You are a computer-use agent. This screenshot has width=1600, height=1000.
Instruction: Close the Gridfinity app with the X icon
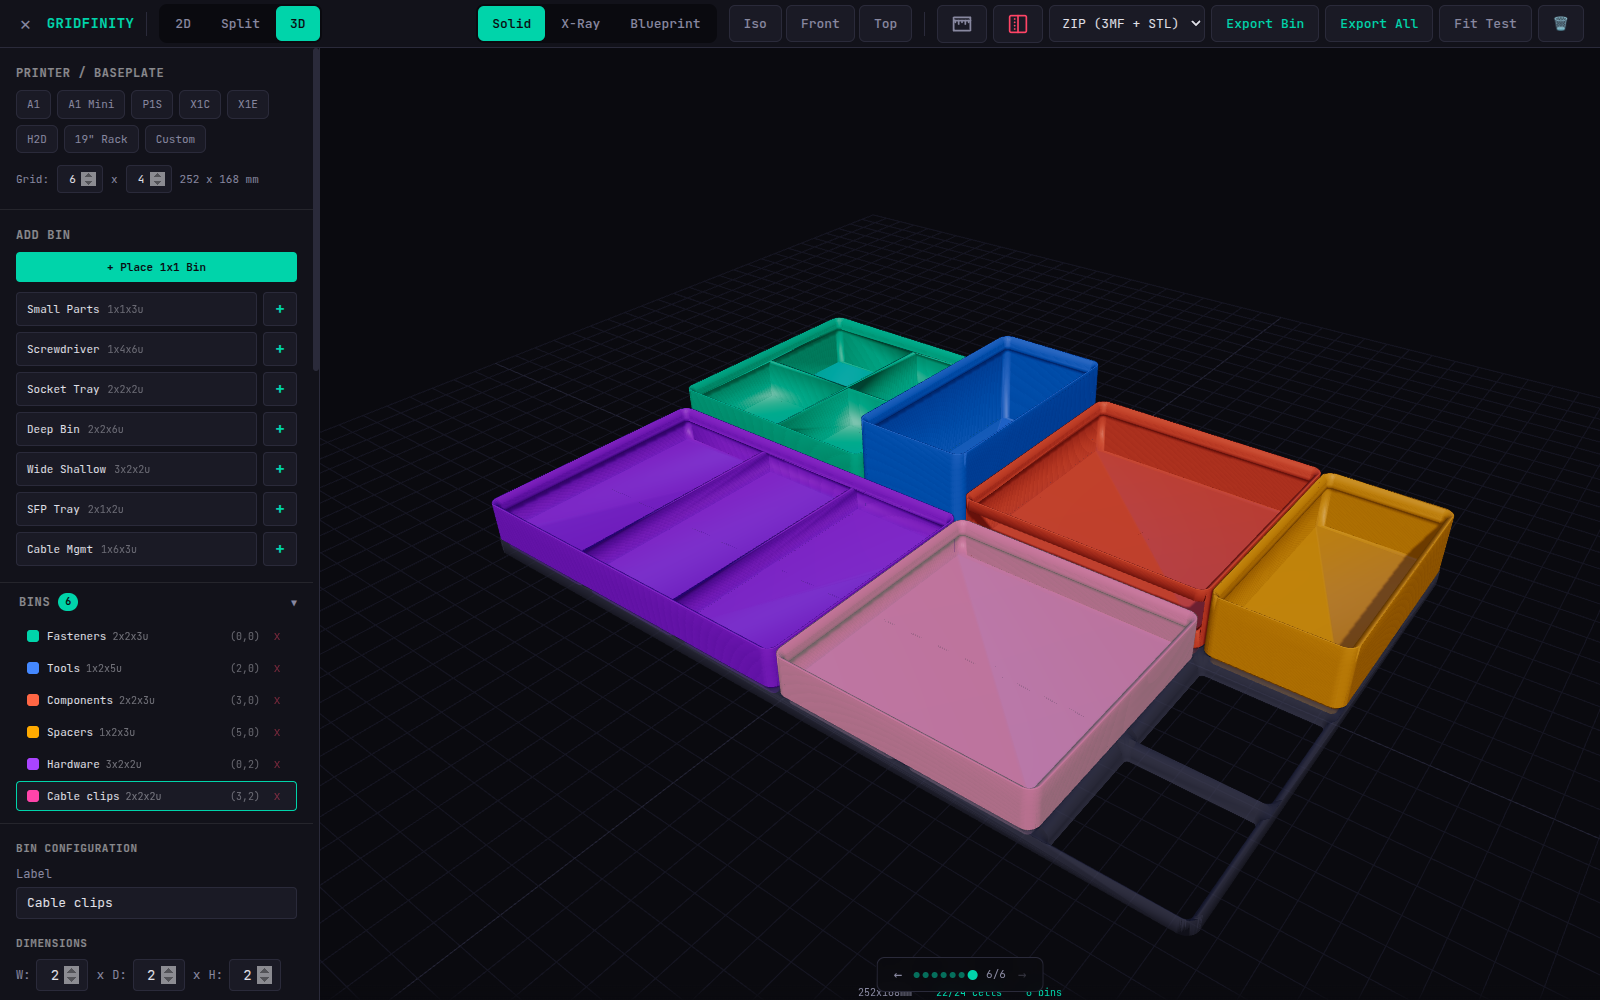(25, 24)
